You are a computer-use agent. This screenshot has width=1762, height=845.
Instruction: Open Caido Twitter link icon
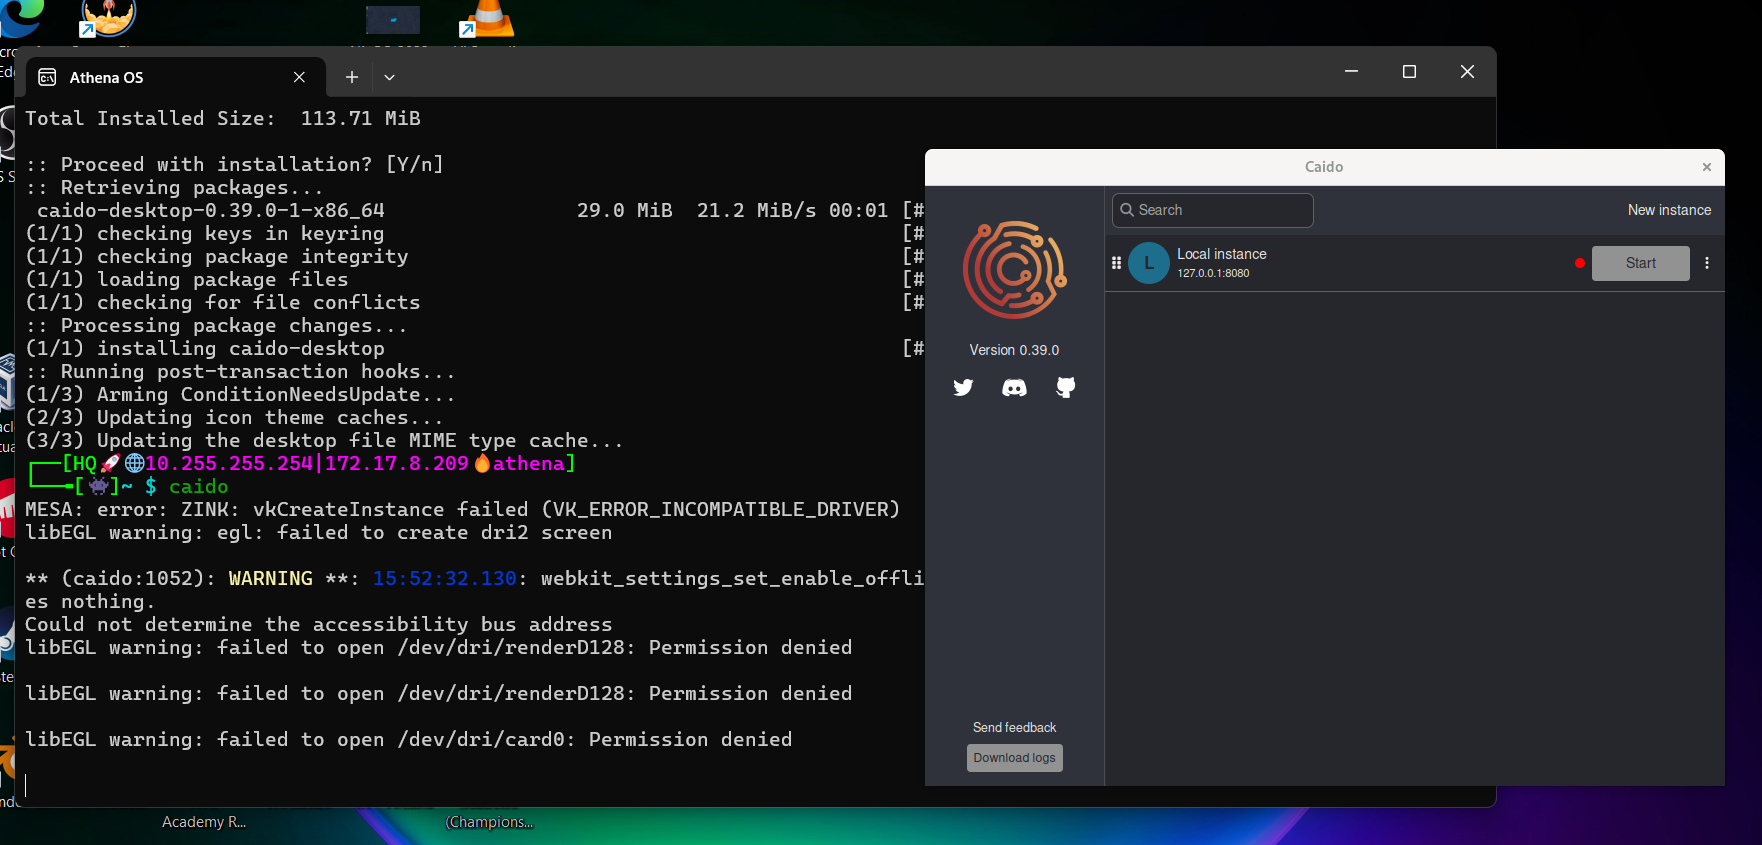pyautogui.click(x=963, y=387)
